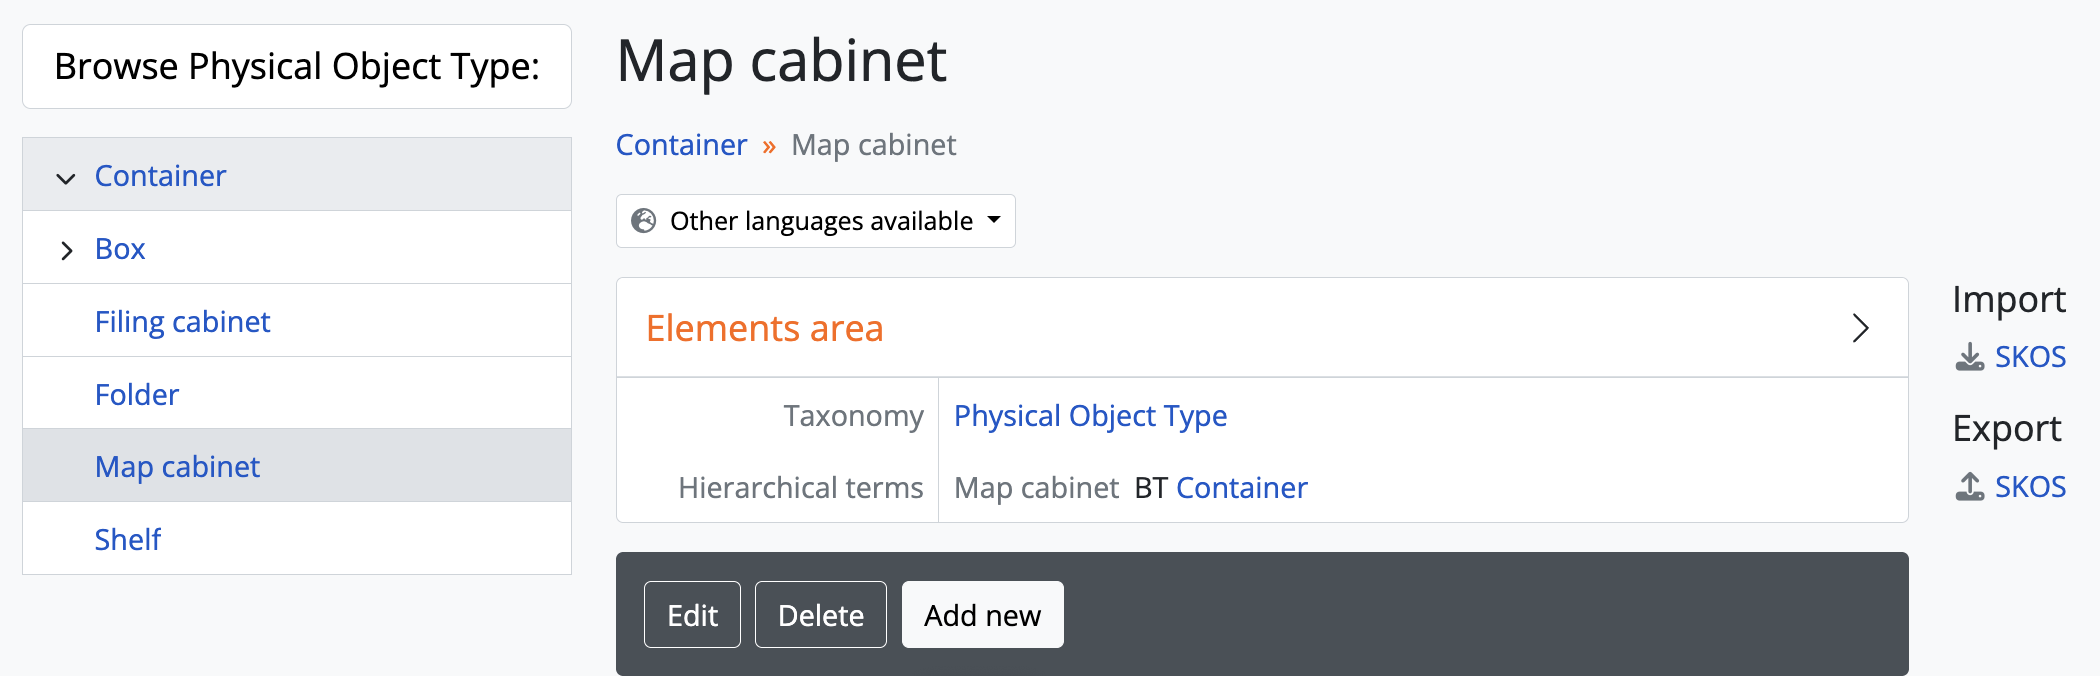Click the SKOS export upload icon
2100x676 pixels.
pos(1969,487)
